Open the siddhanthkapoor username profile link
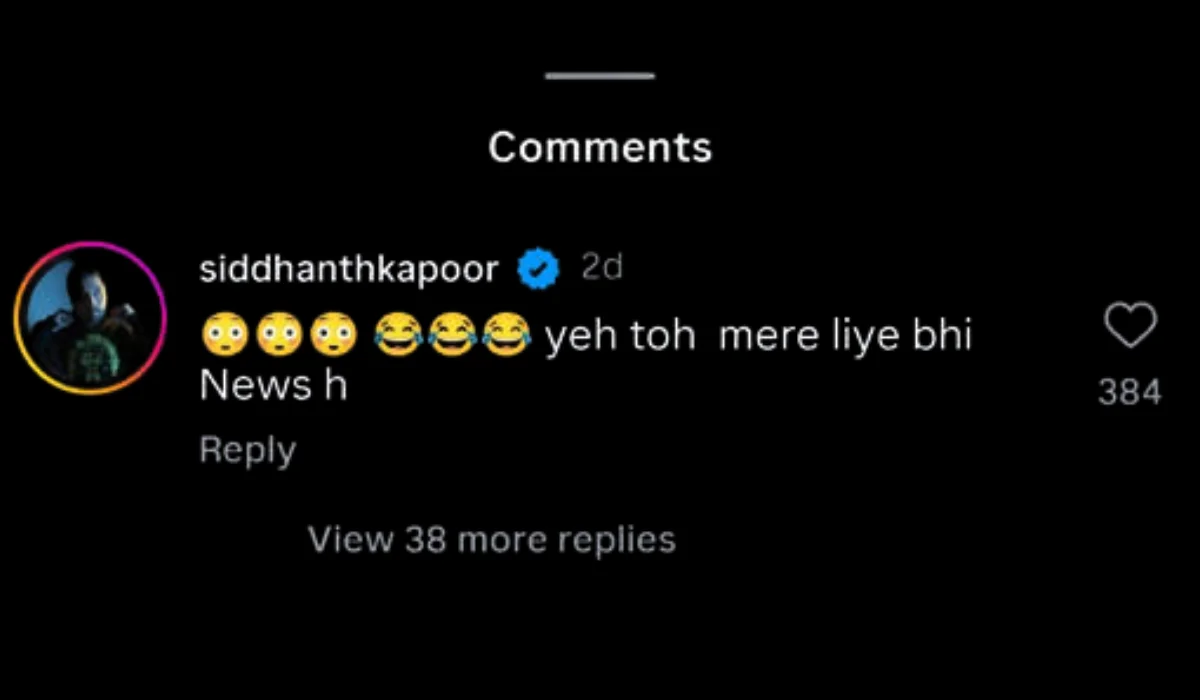The height and width of the screenshot is (700, 1200). (349, 270)
